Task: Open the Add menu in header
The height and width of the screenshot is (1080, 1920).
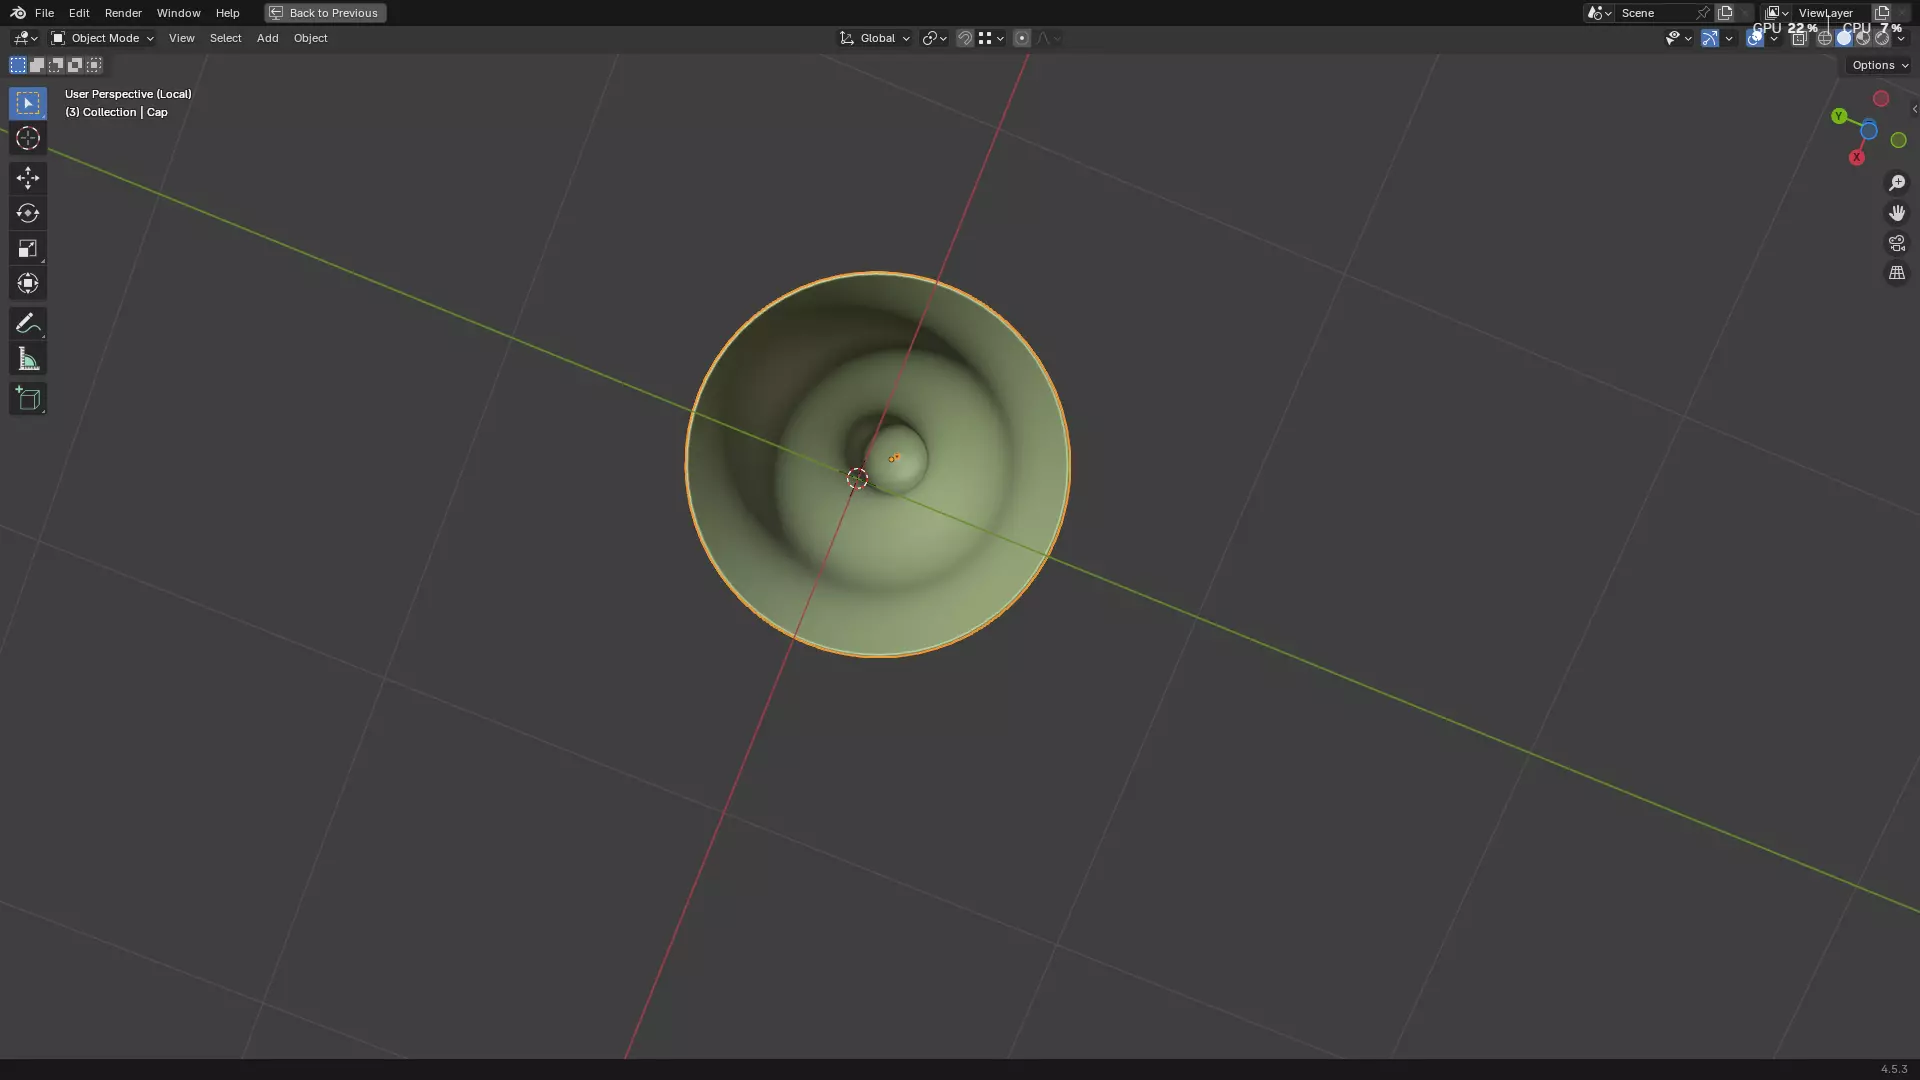Action: (x=267, y=38)
